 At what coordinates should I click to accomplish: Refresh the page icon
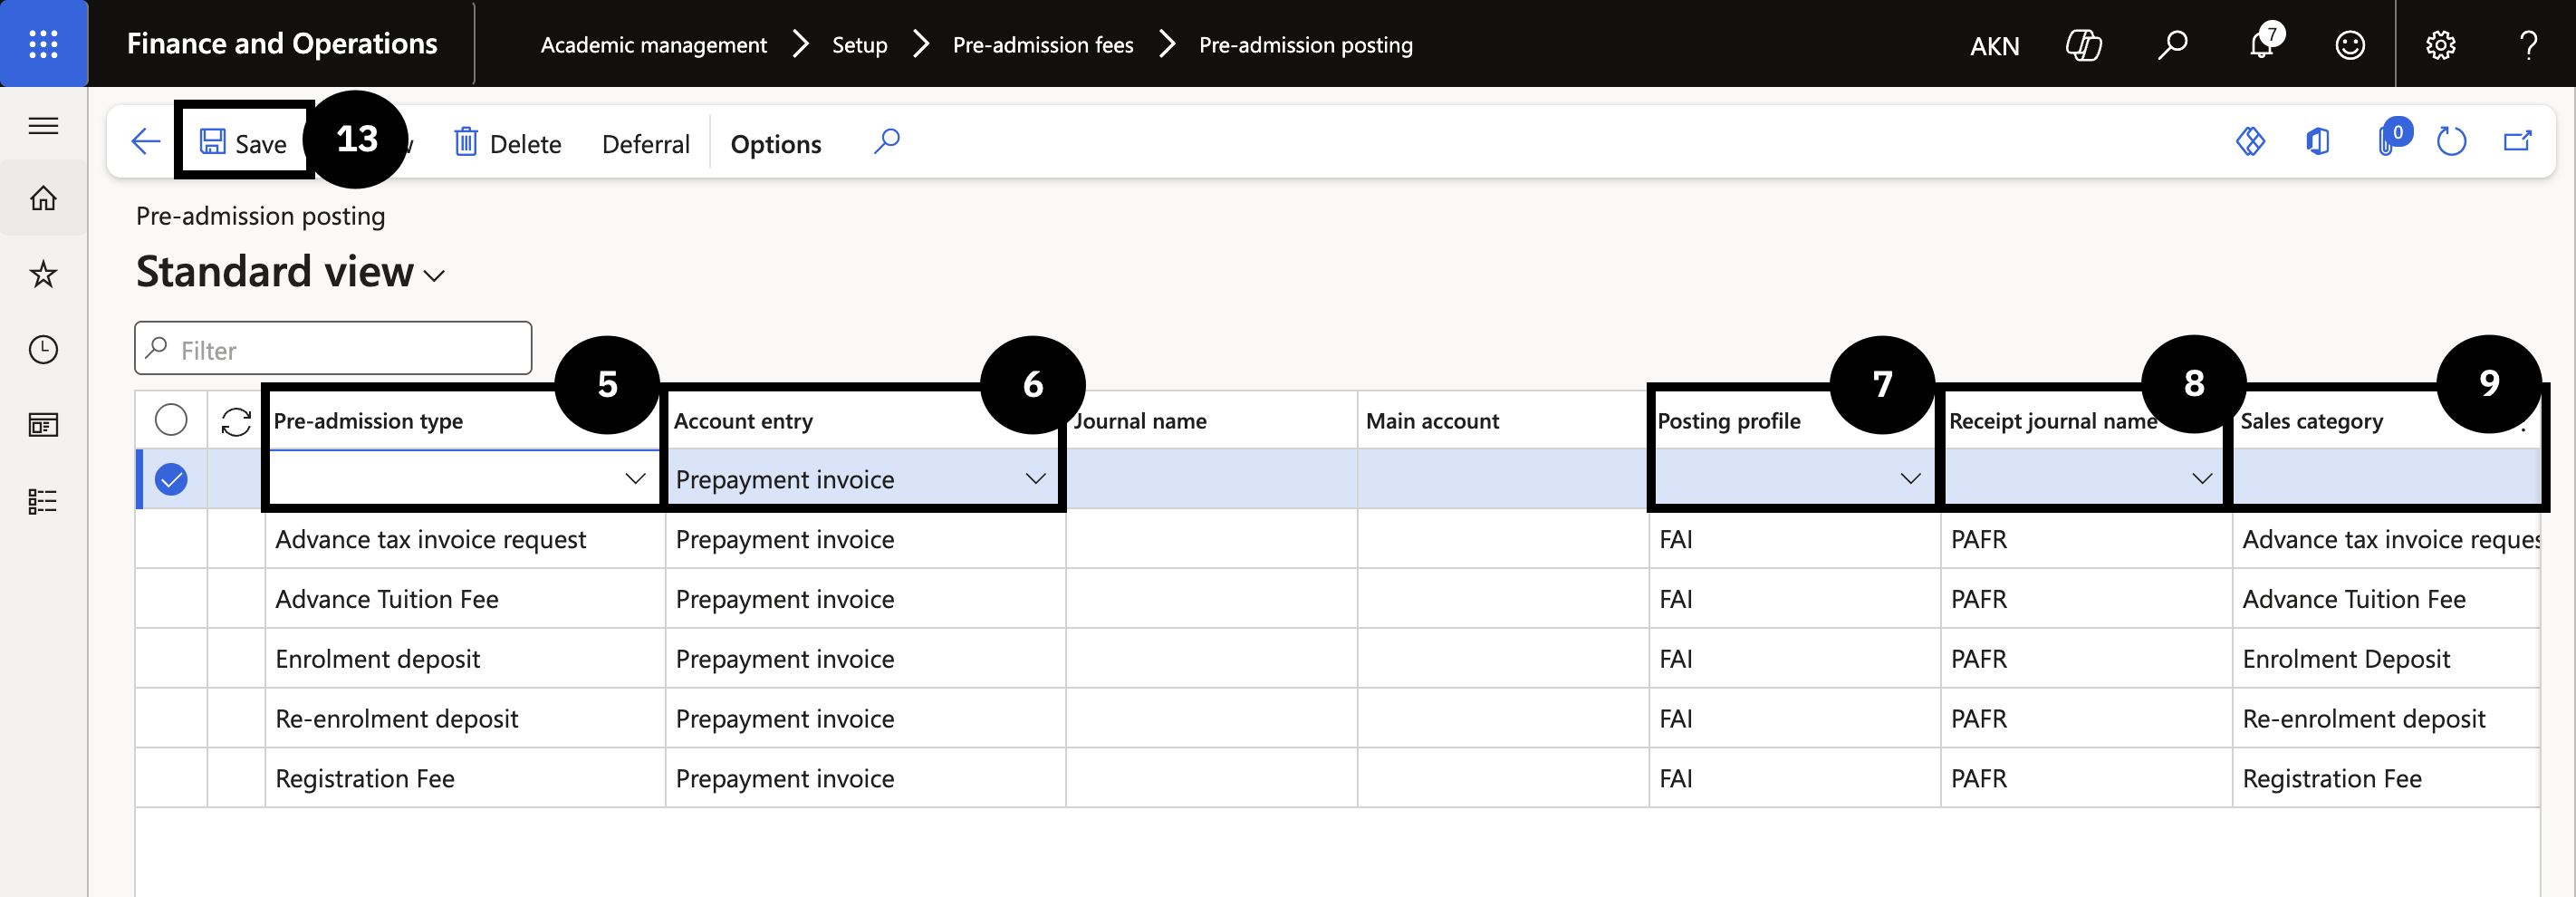(2451, 142)
